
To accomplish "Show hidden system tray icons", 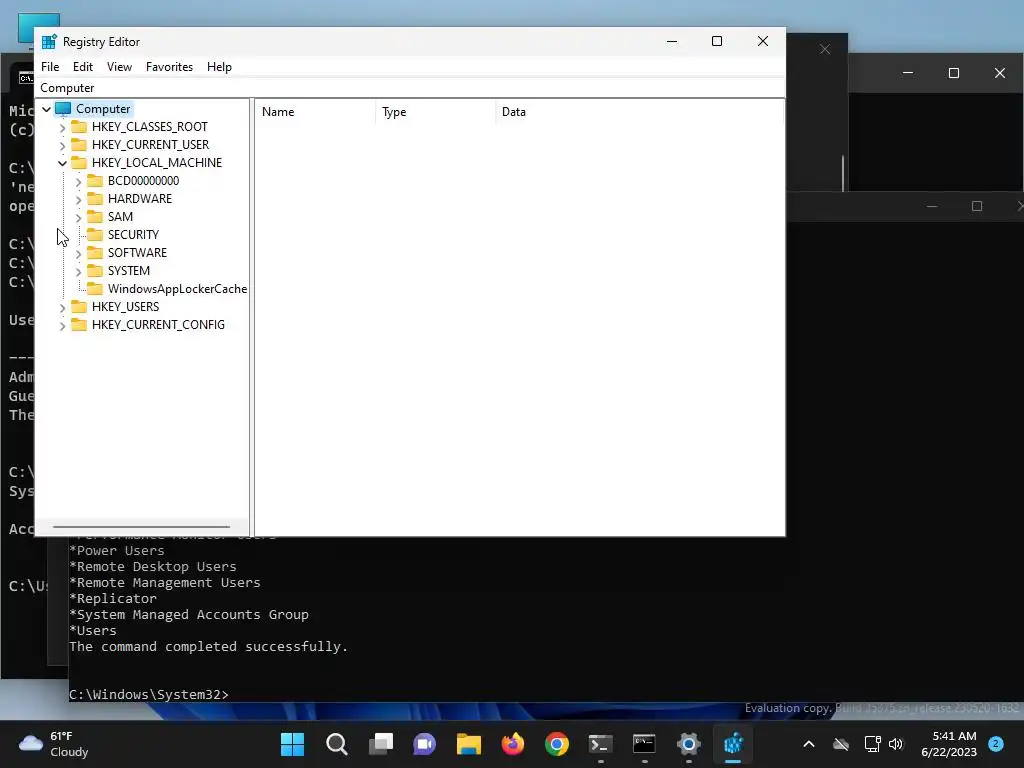I will click(x=808, y=744).
